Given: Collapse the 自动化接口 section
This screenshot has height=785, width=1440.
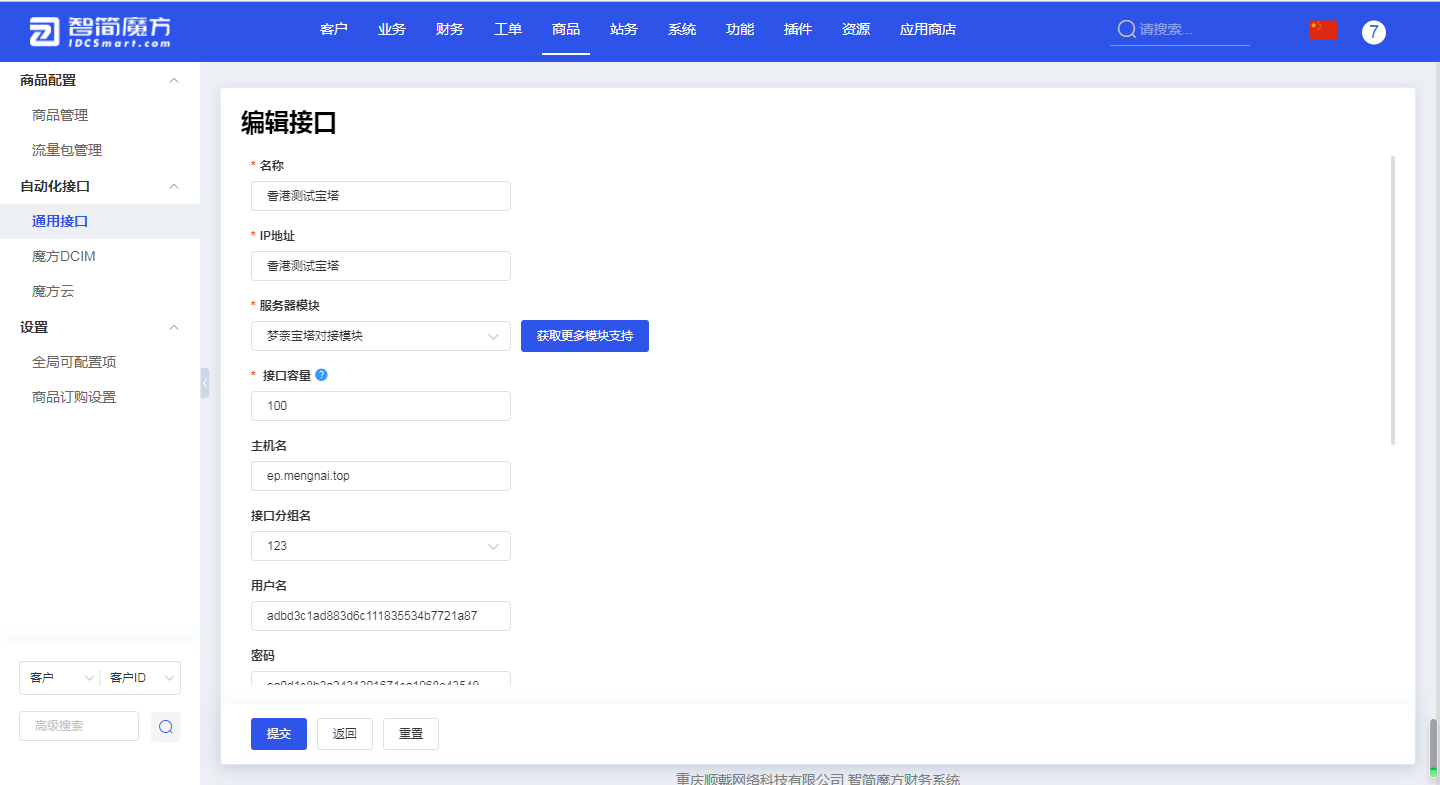Looking at the screenshot, I should point(174,186).
